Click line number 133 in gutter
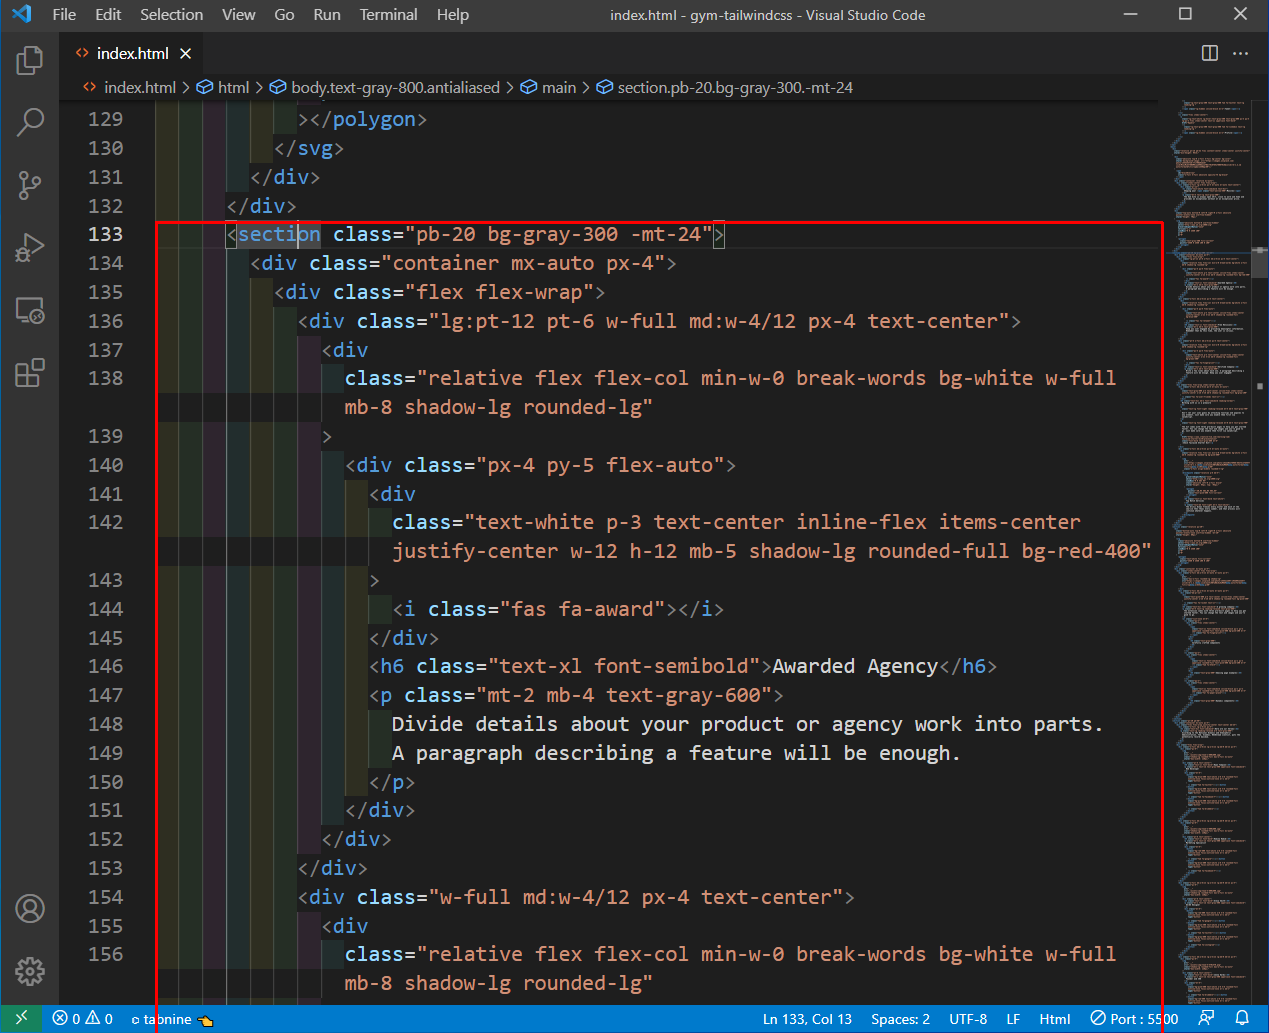 (x=106, y=234)
